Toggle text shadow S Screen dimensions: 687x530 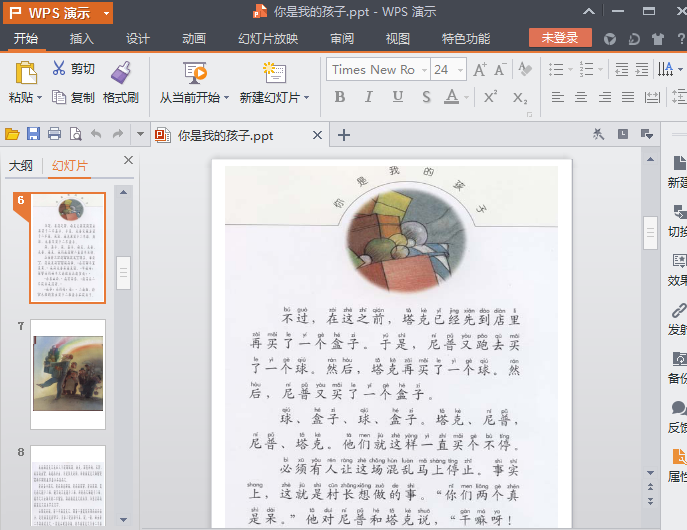pyautogui.click(x=426, y=97)
